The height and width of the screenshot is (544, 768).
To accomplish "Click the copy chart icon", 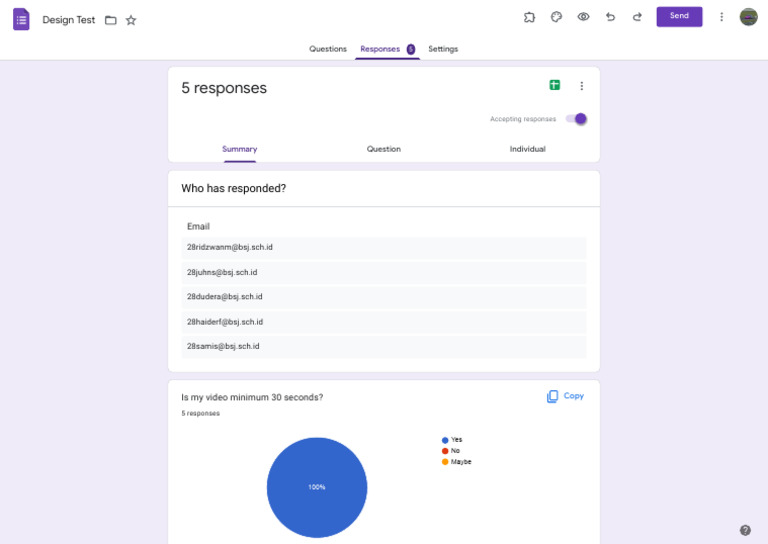I will (x=552, y=396).
